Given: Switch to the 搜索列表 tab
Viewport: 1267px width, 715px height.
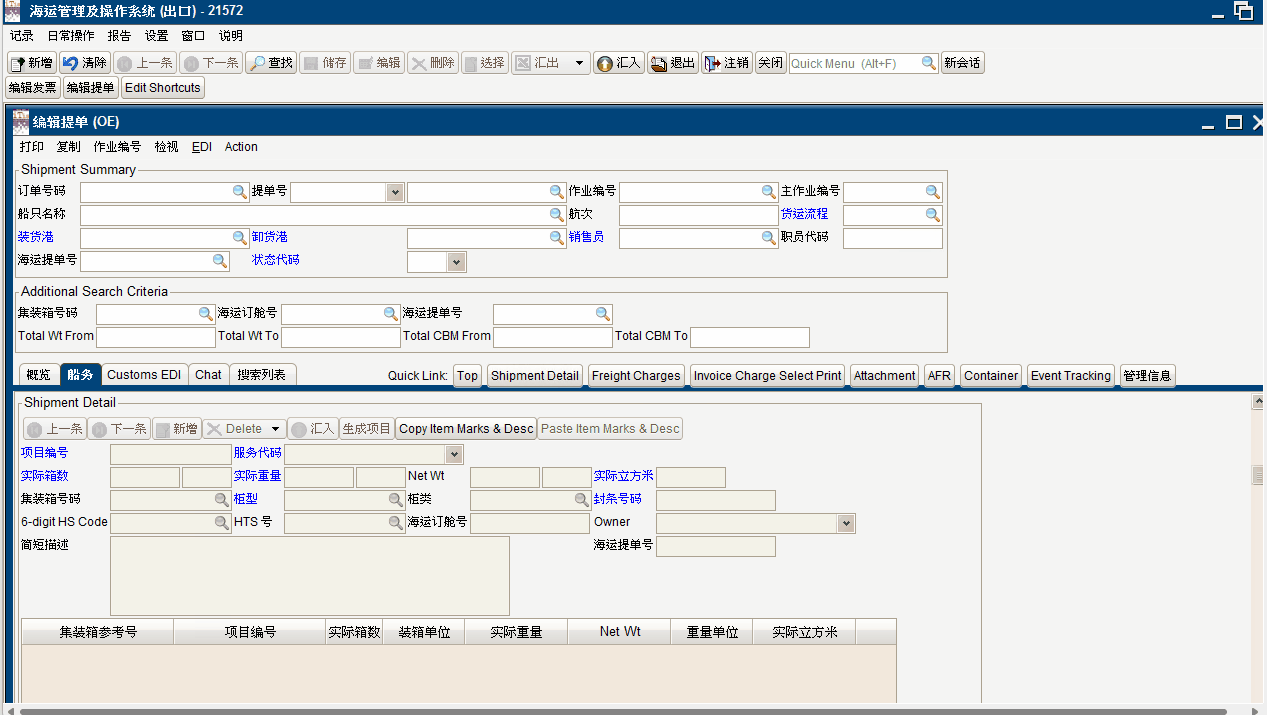Looking at the screenshot, I should (x=262, y=375).
